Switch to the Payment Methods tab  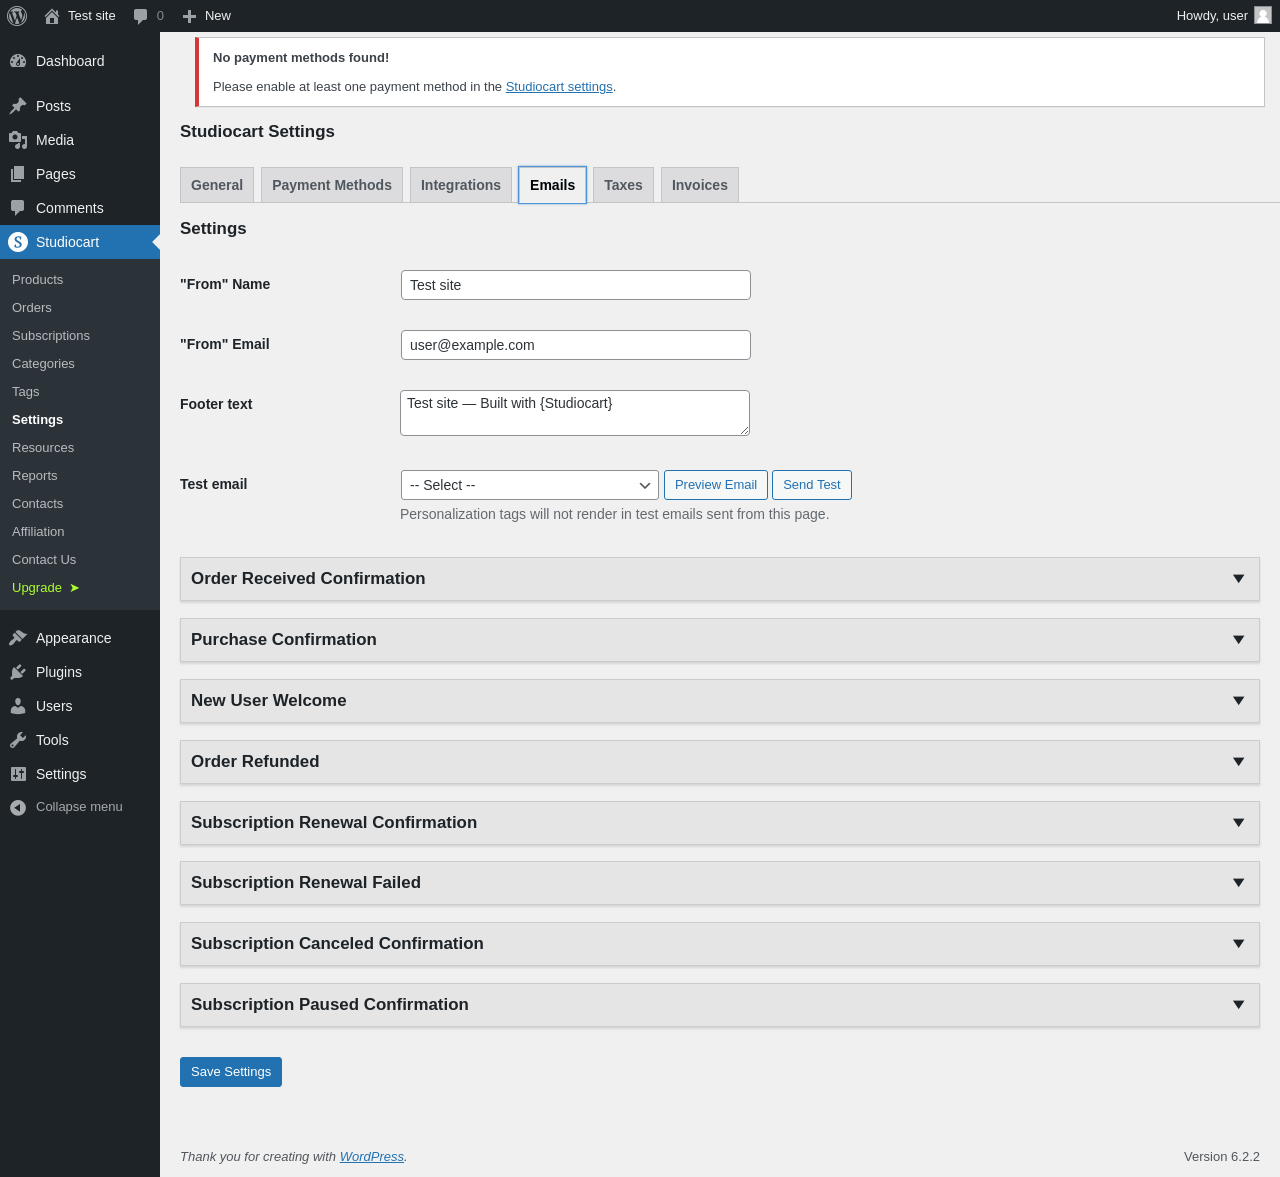point(332,185)
